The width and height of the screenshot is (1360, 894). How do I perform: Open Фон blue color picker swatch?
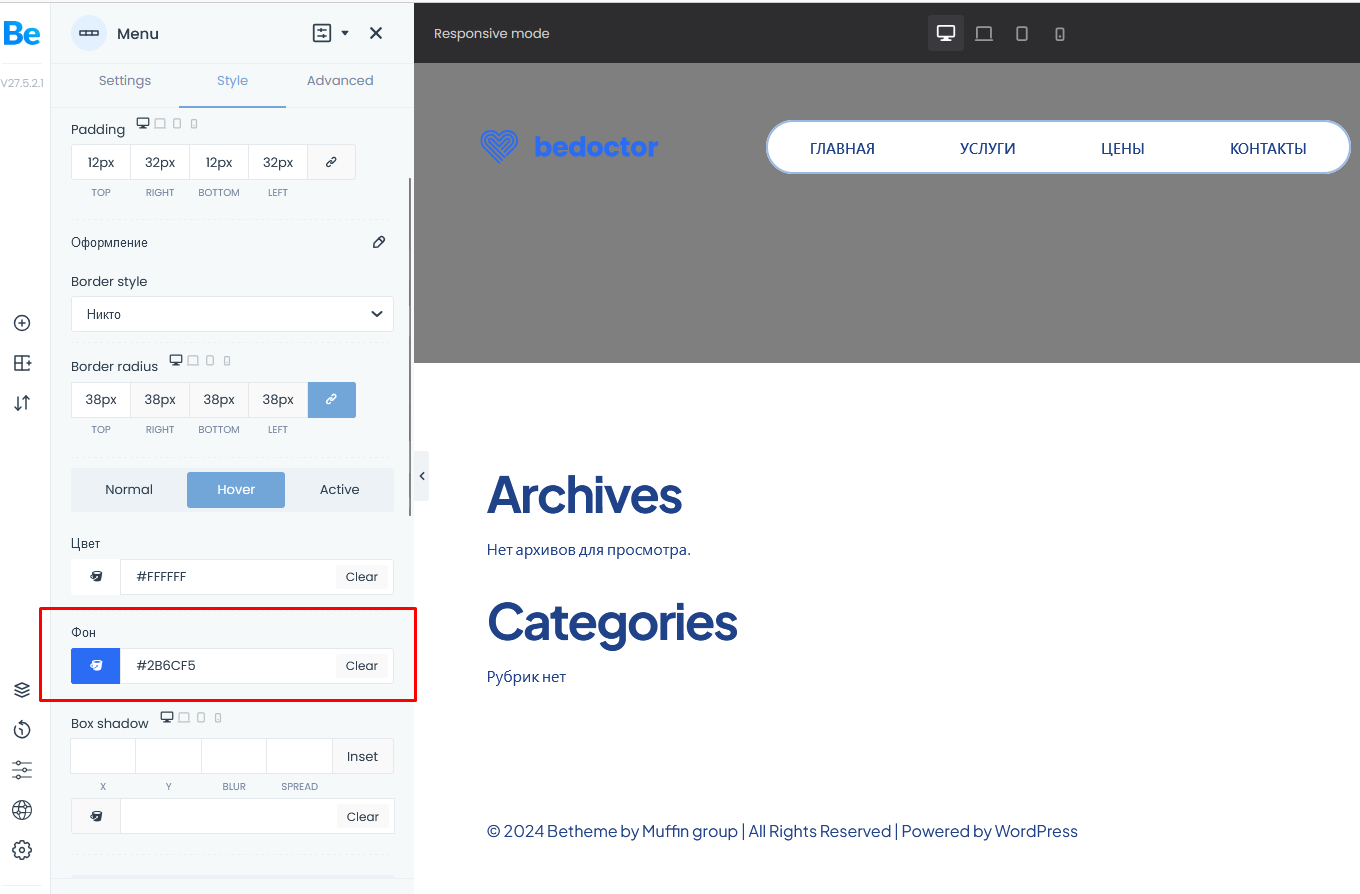[x=96, y=666]
